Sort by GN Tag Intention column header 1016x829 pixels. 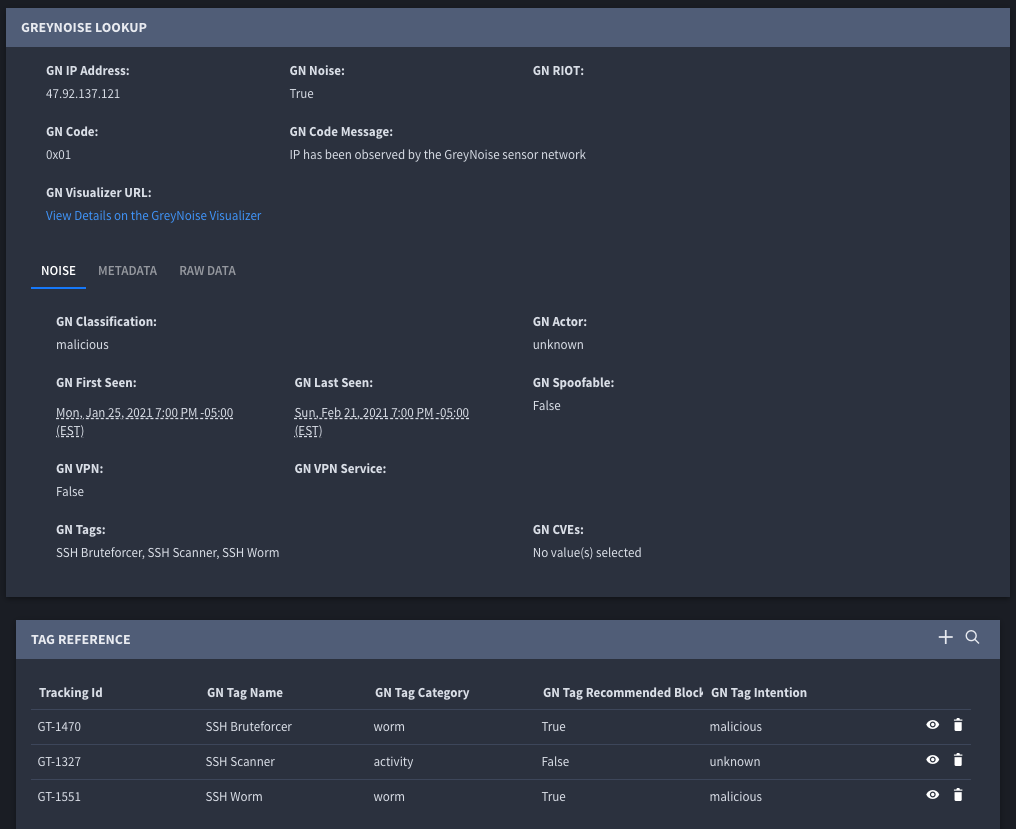(759, 693)
